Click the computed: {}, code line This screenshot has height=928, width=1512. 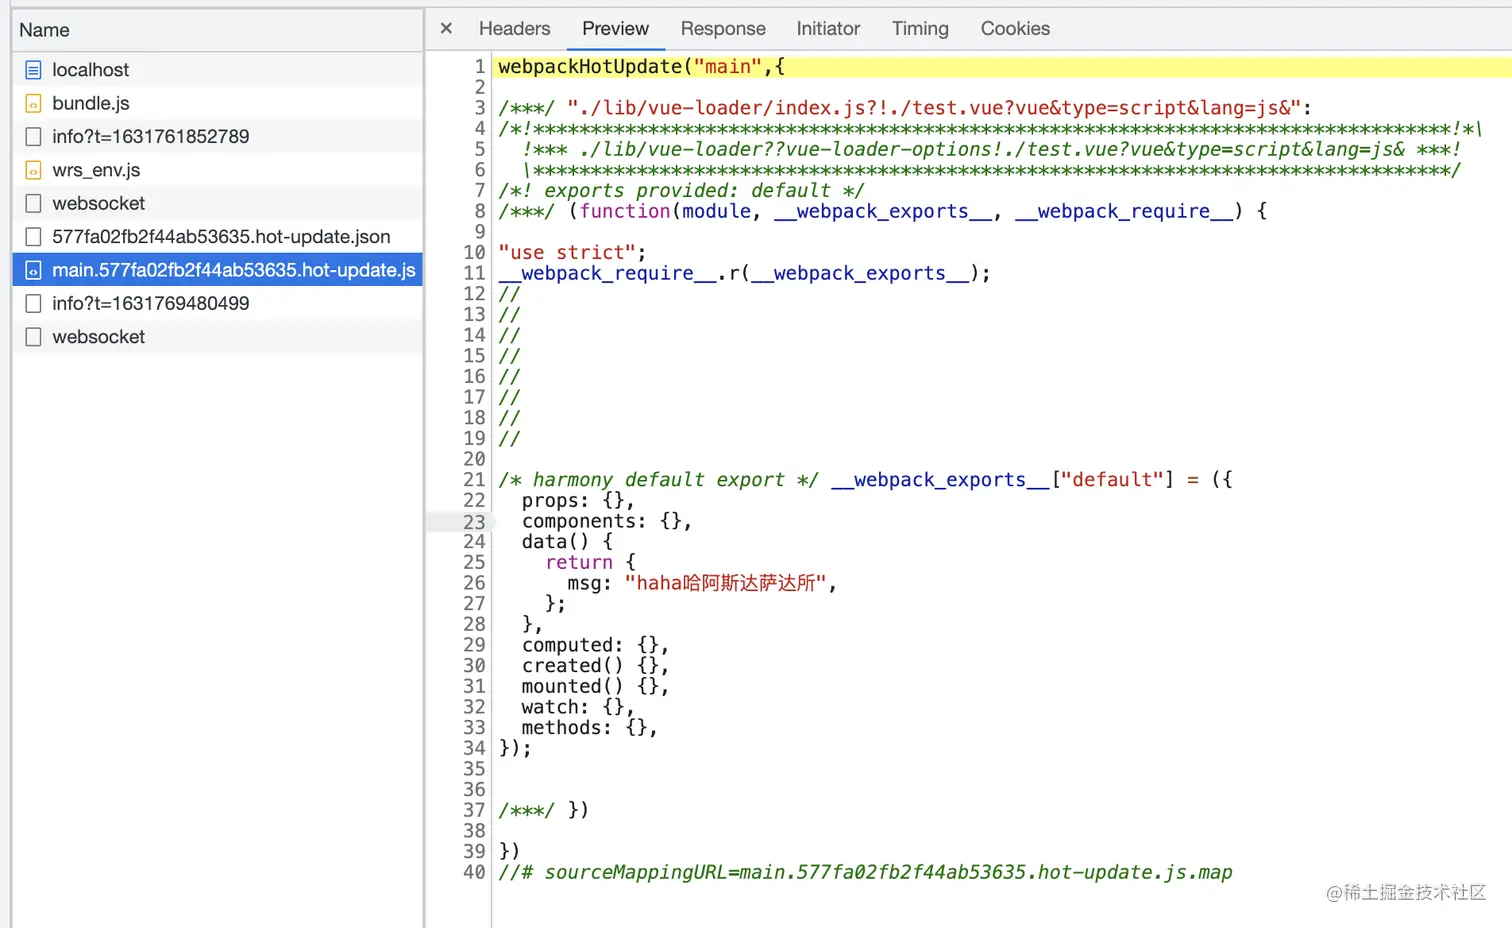595,645
